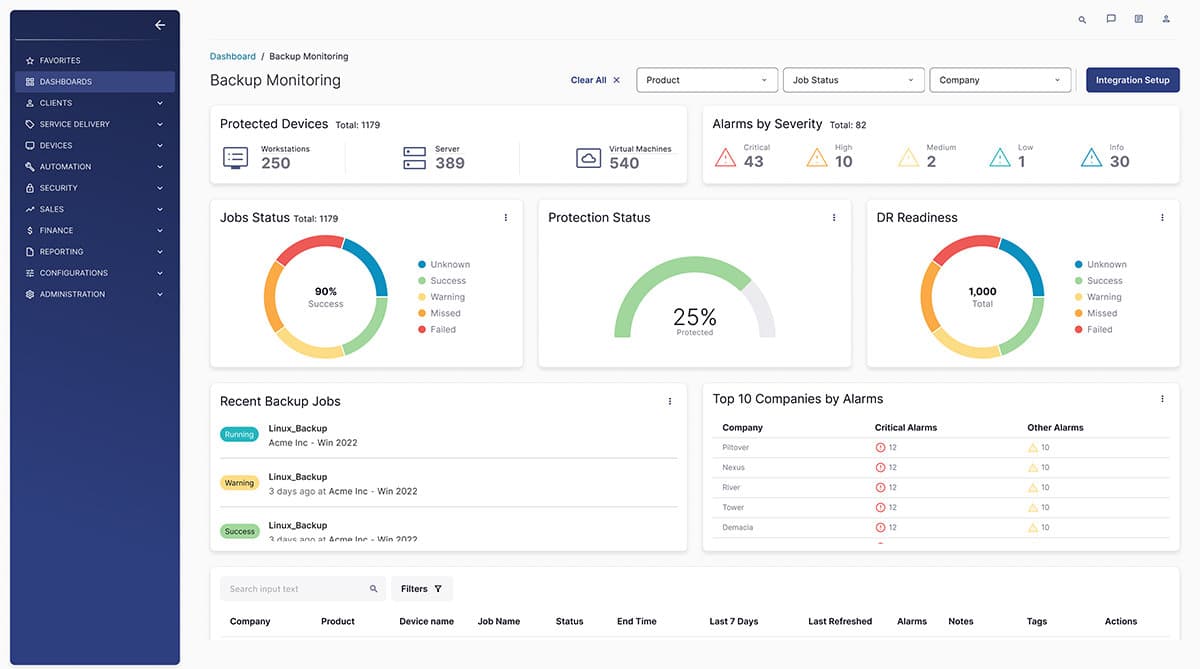
Task: Open Top 10 Companies by Alarms options menu
Action: (1162, 399)
